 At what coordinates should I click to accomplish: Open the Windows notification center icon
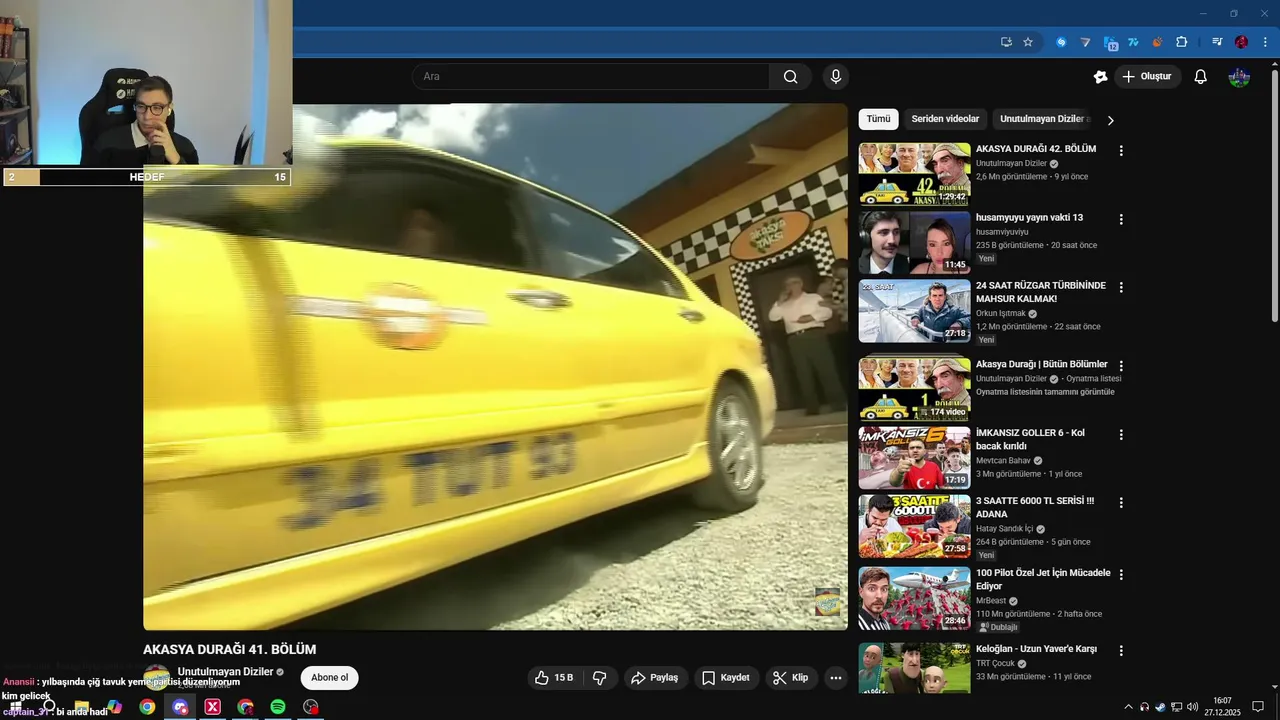(x=1258, y=707)
